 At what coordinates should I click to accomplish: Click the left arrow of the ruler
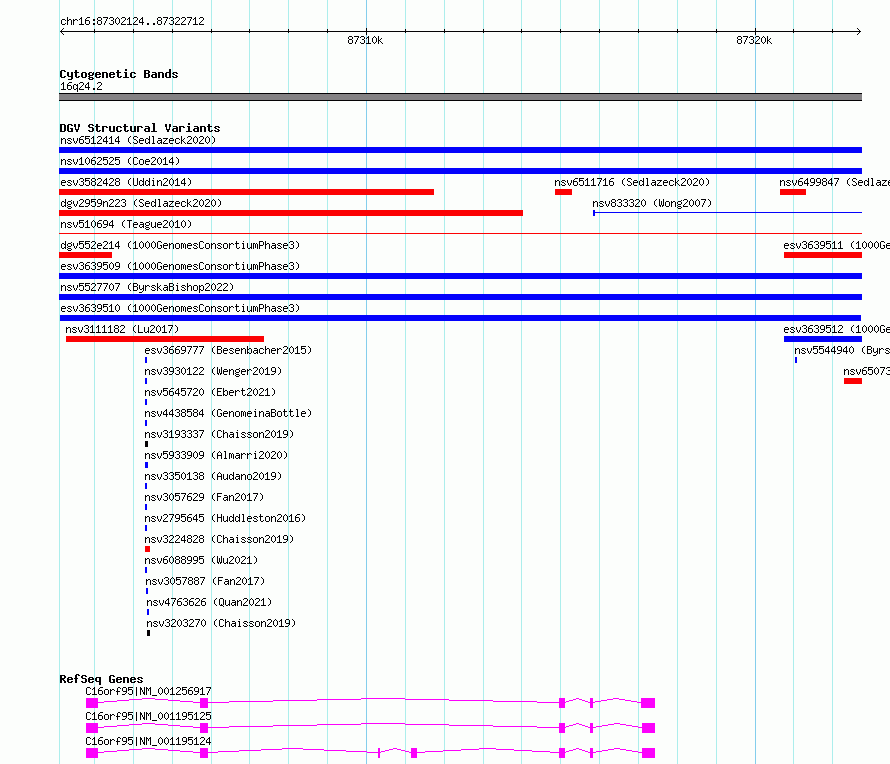coord(62,32)
